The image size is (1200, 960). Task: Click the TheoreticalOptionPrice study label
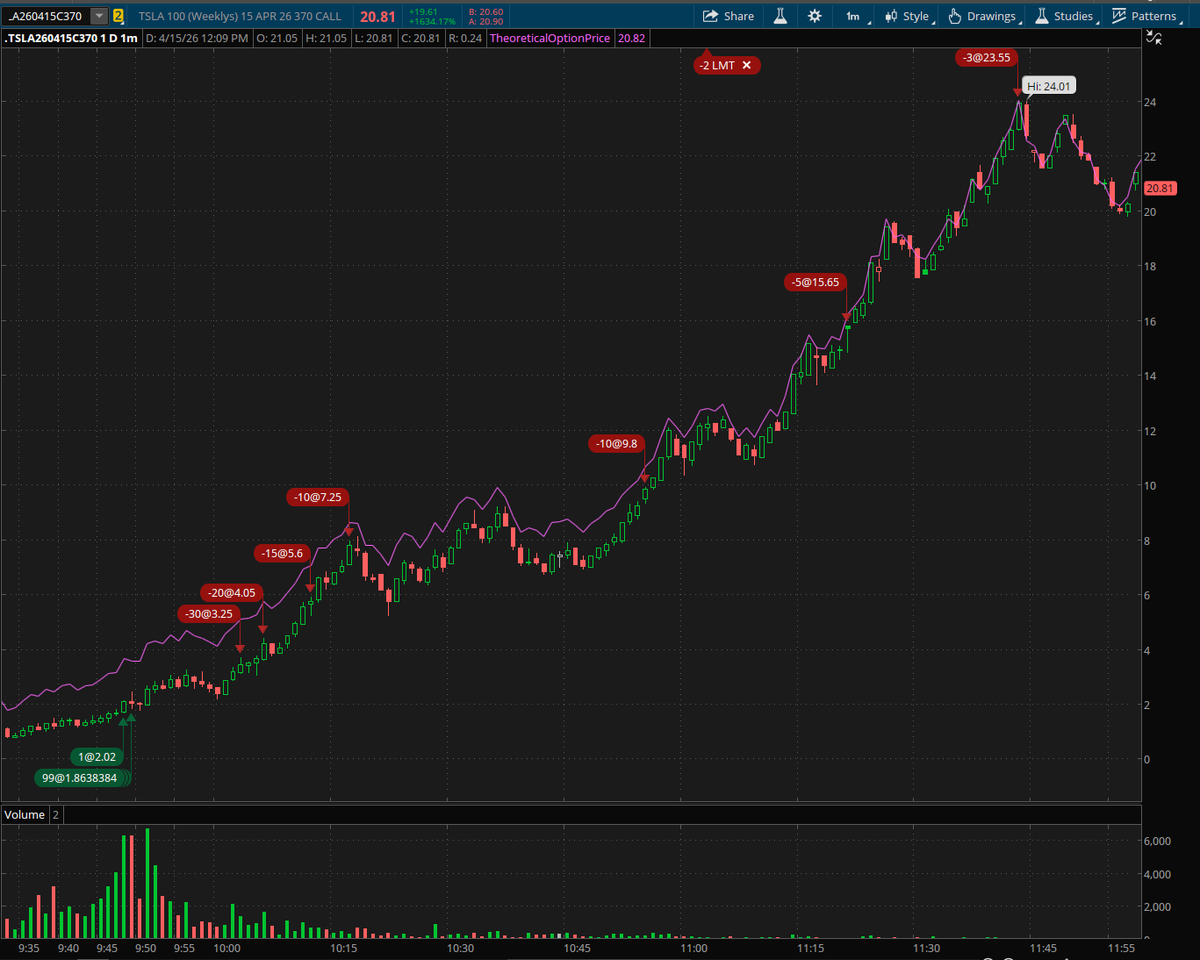[551, 38]
